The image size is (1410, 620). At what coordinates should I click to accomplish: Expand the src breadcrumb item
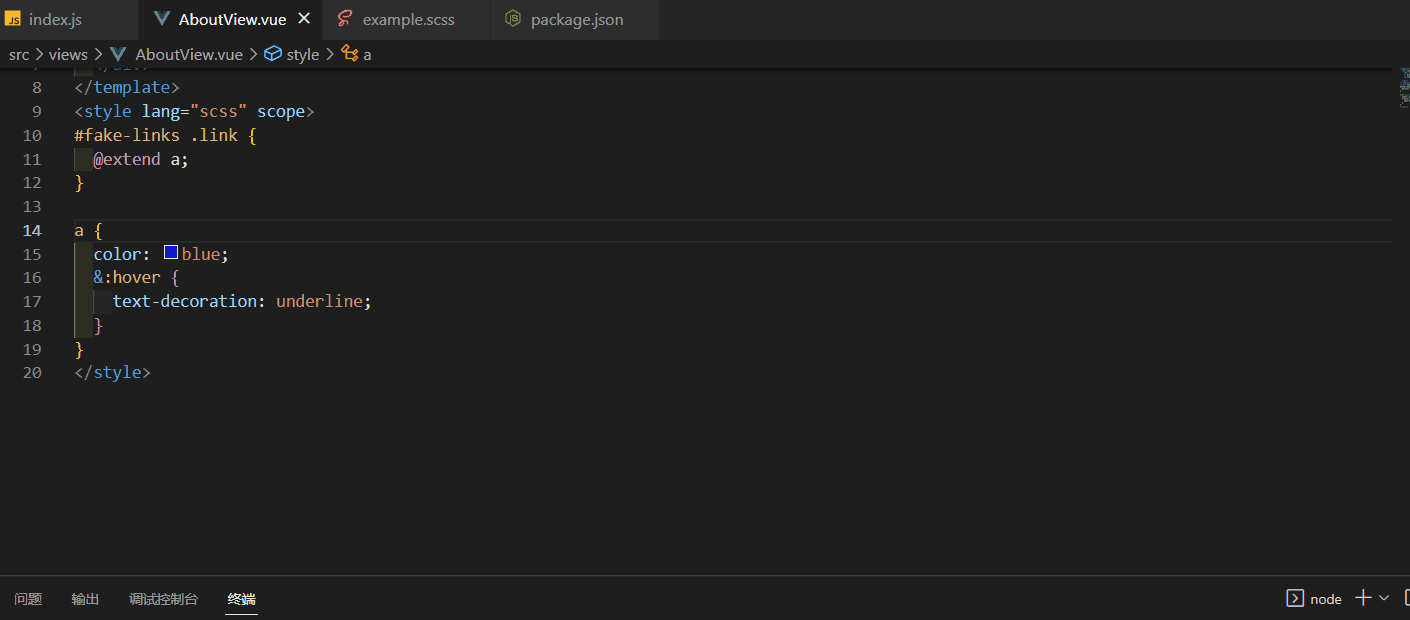pyautogui.click(x=19, y=54)
